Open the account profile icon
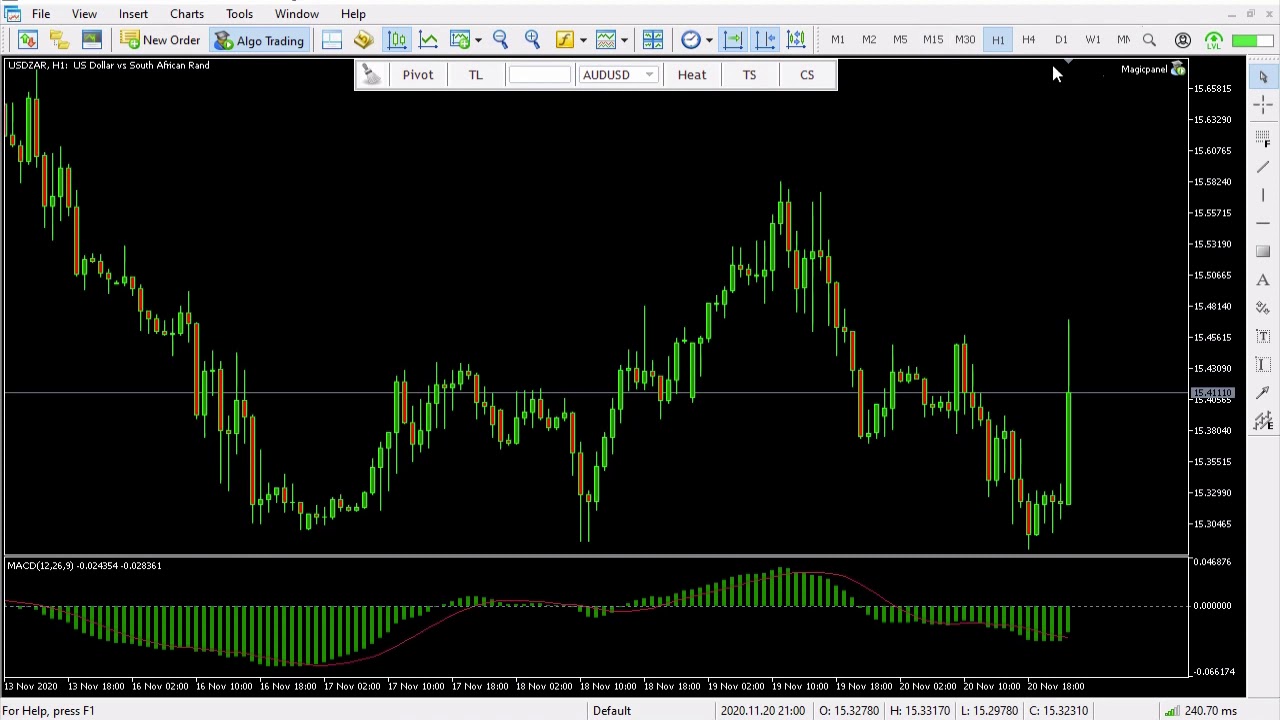This screenshot has width=1280, height=720. pyautogui.click(x=1182, y=40)
